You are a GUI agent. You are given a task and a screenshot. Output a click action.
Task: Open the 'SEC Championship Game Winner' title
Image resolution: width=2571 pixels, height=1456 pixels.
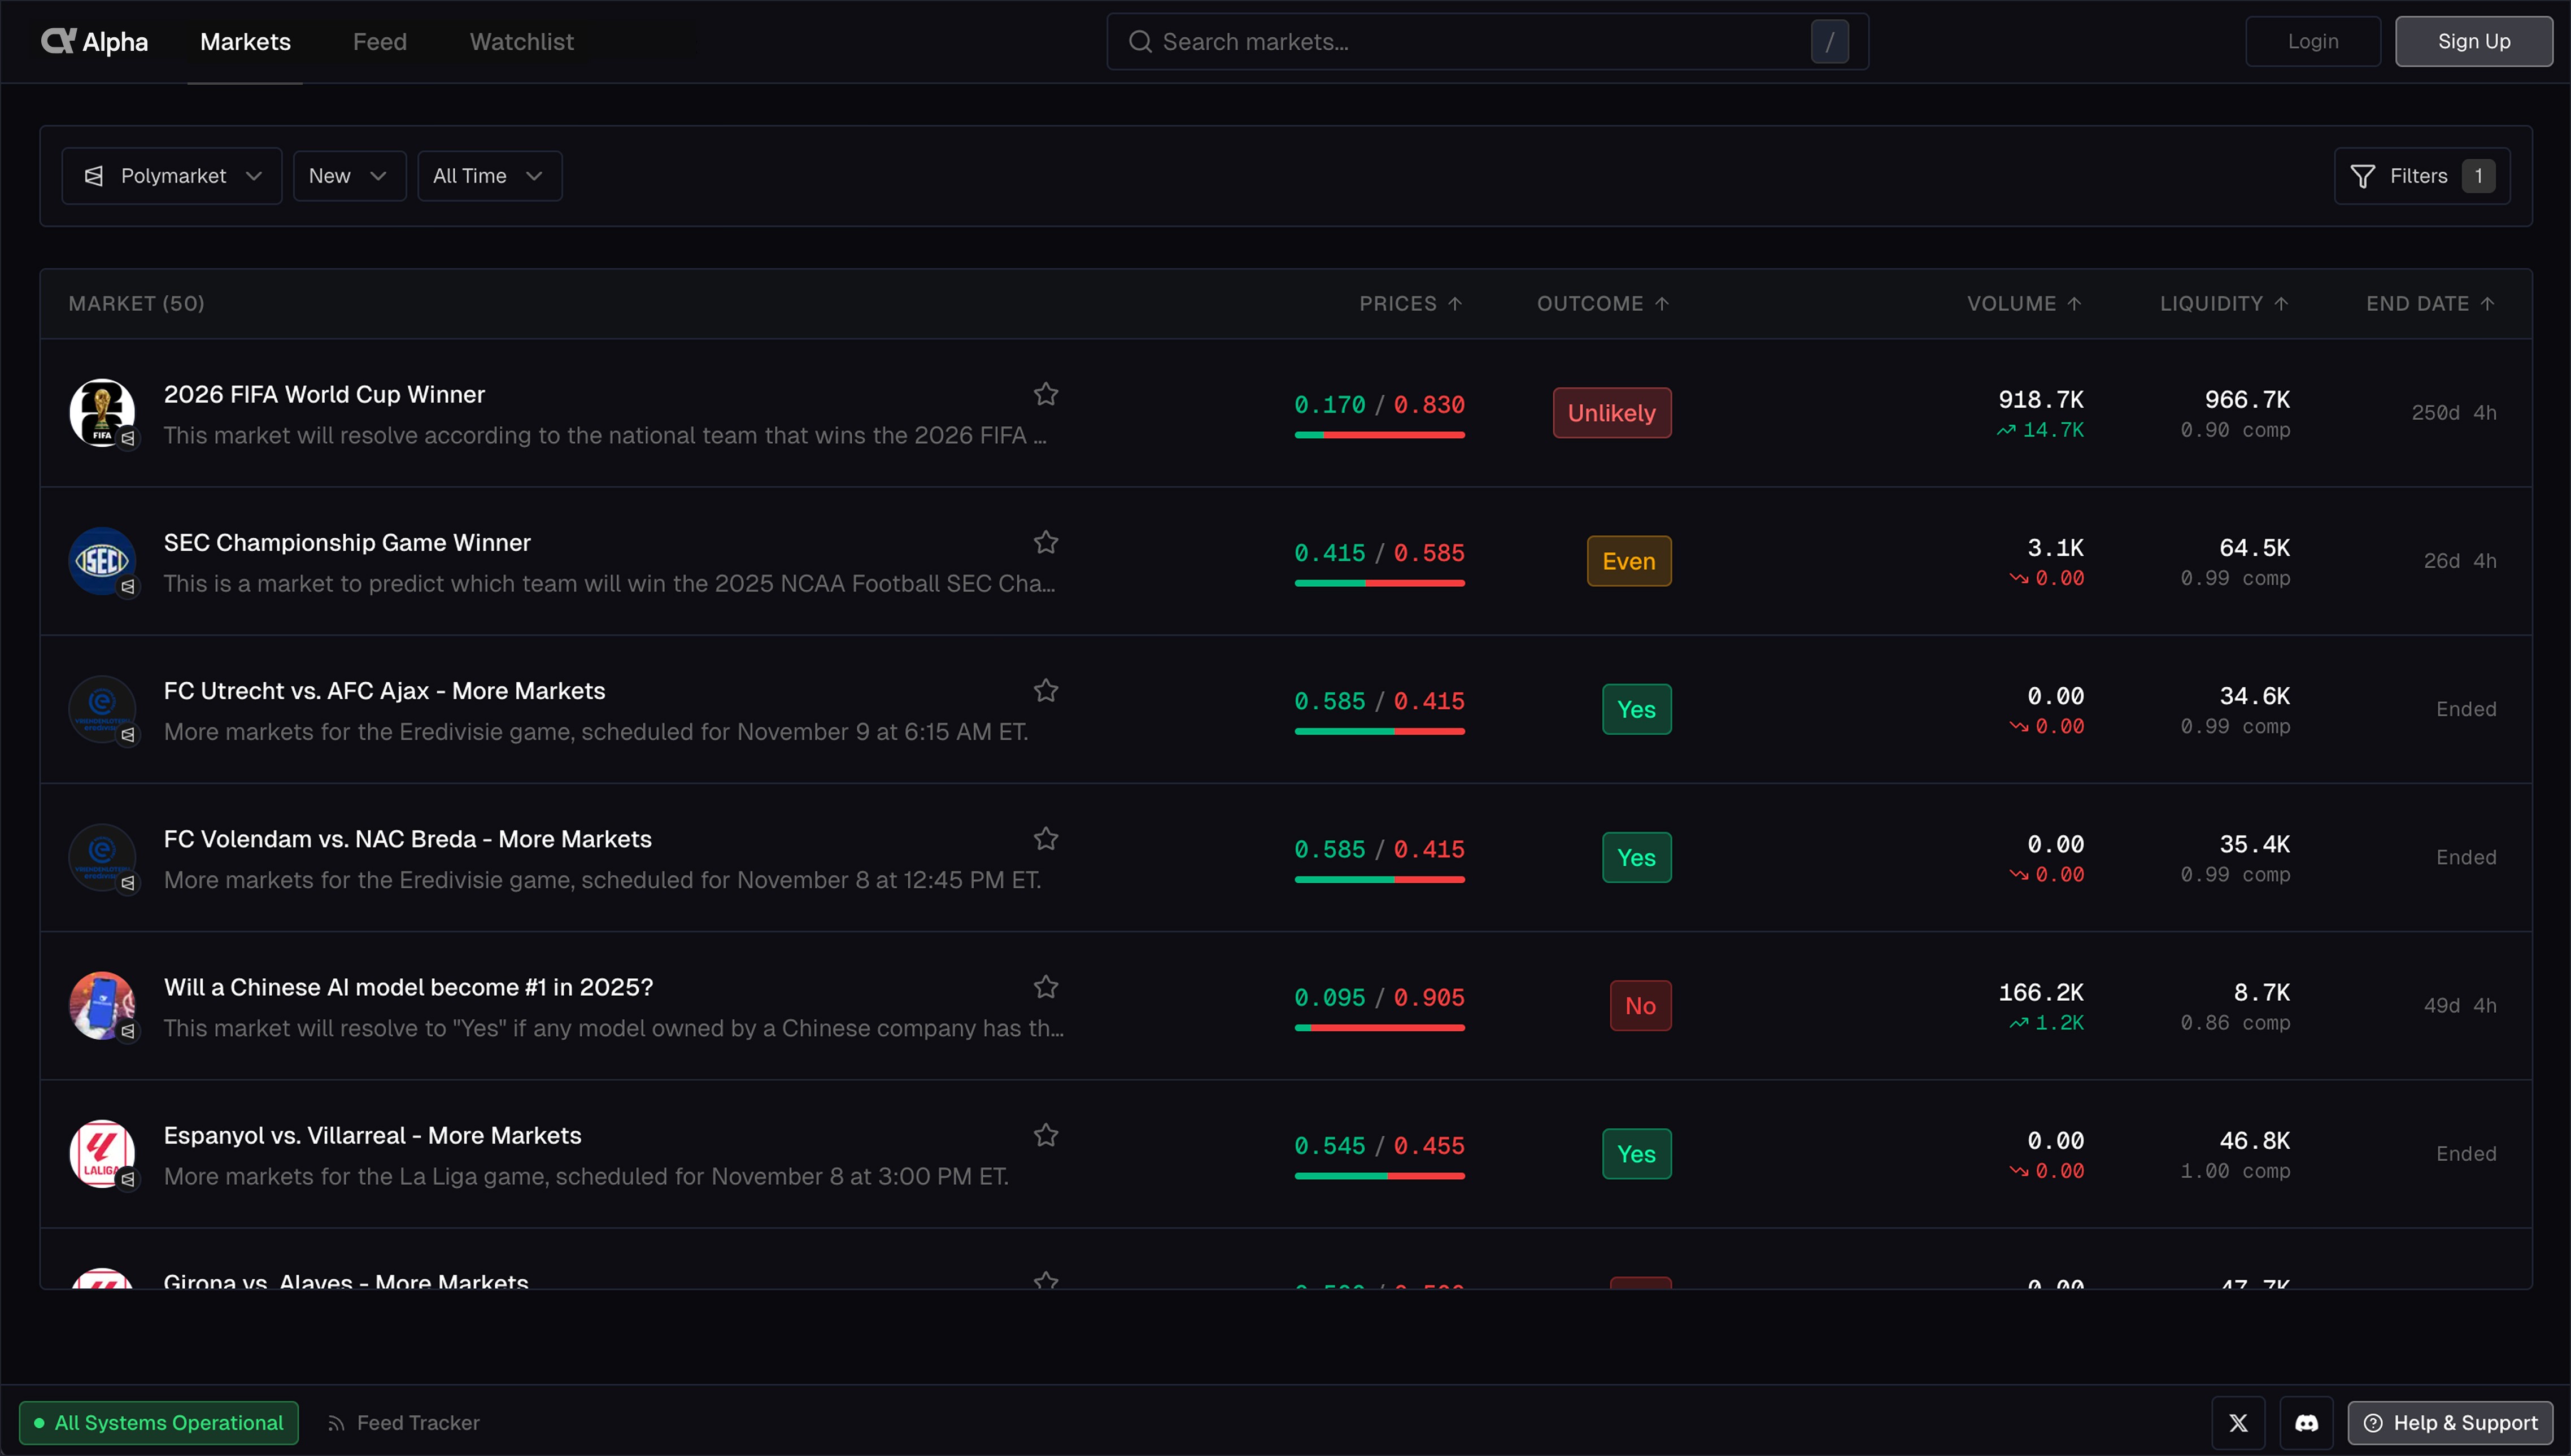coord(347,542)
